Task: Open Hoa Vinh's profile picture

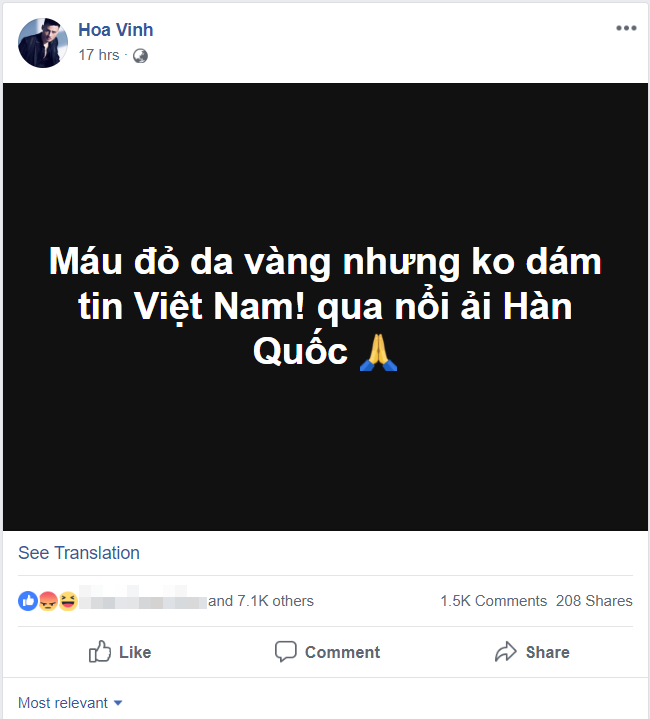Action: coord(43,42)
